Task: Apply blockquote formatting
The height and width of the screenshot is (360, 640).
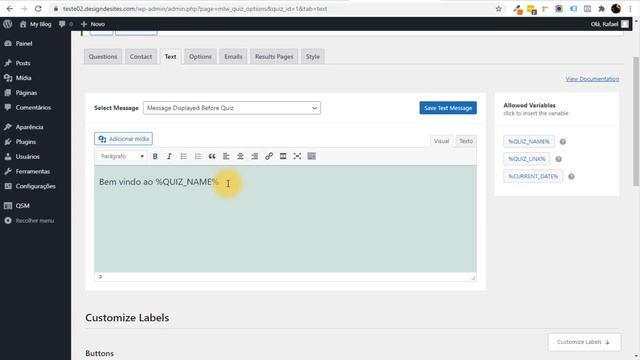Action: click(x=212, y=156)
